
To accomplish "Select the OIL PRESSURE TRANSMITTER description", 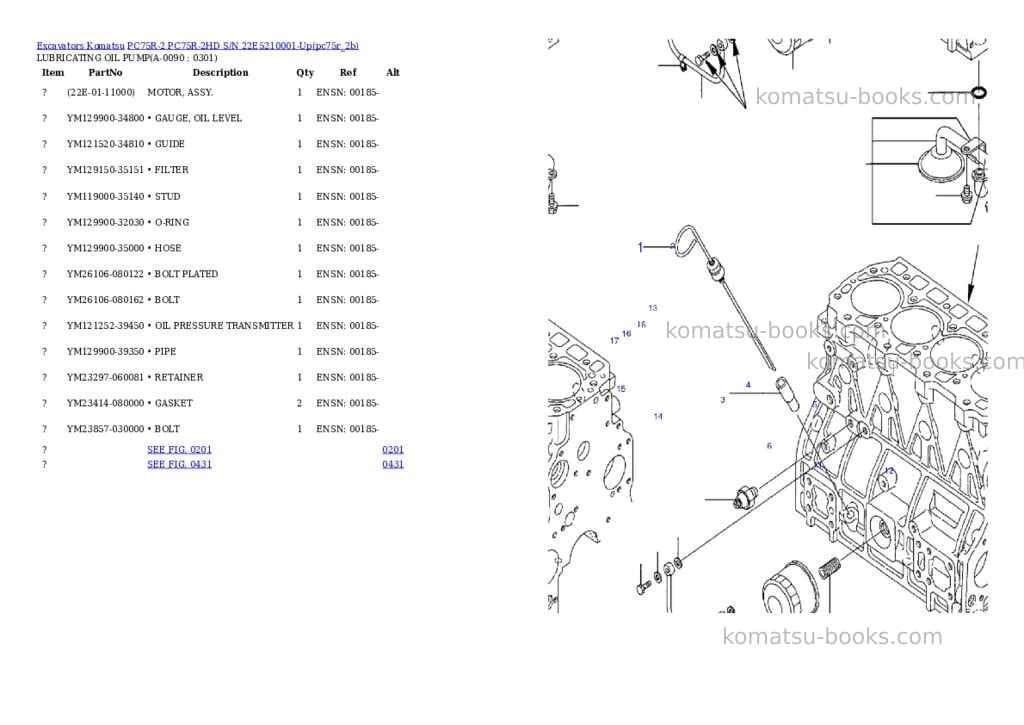I will click(224, 326).
